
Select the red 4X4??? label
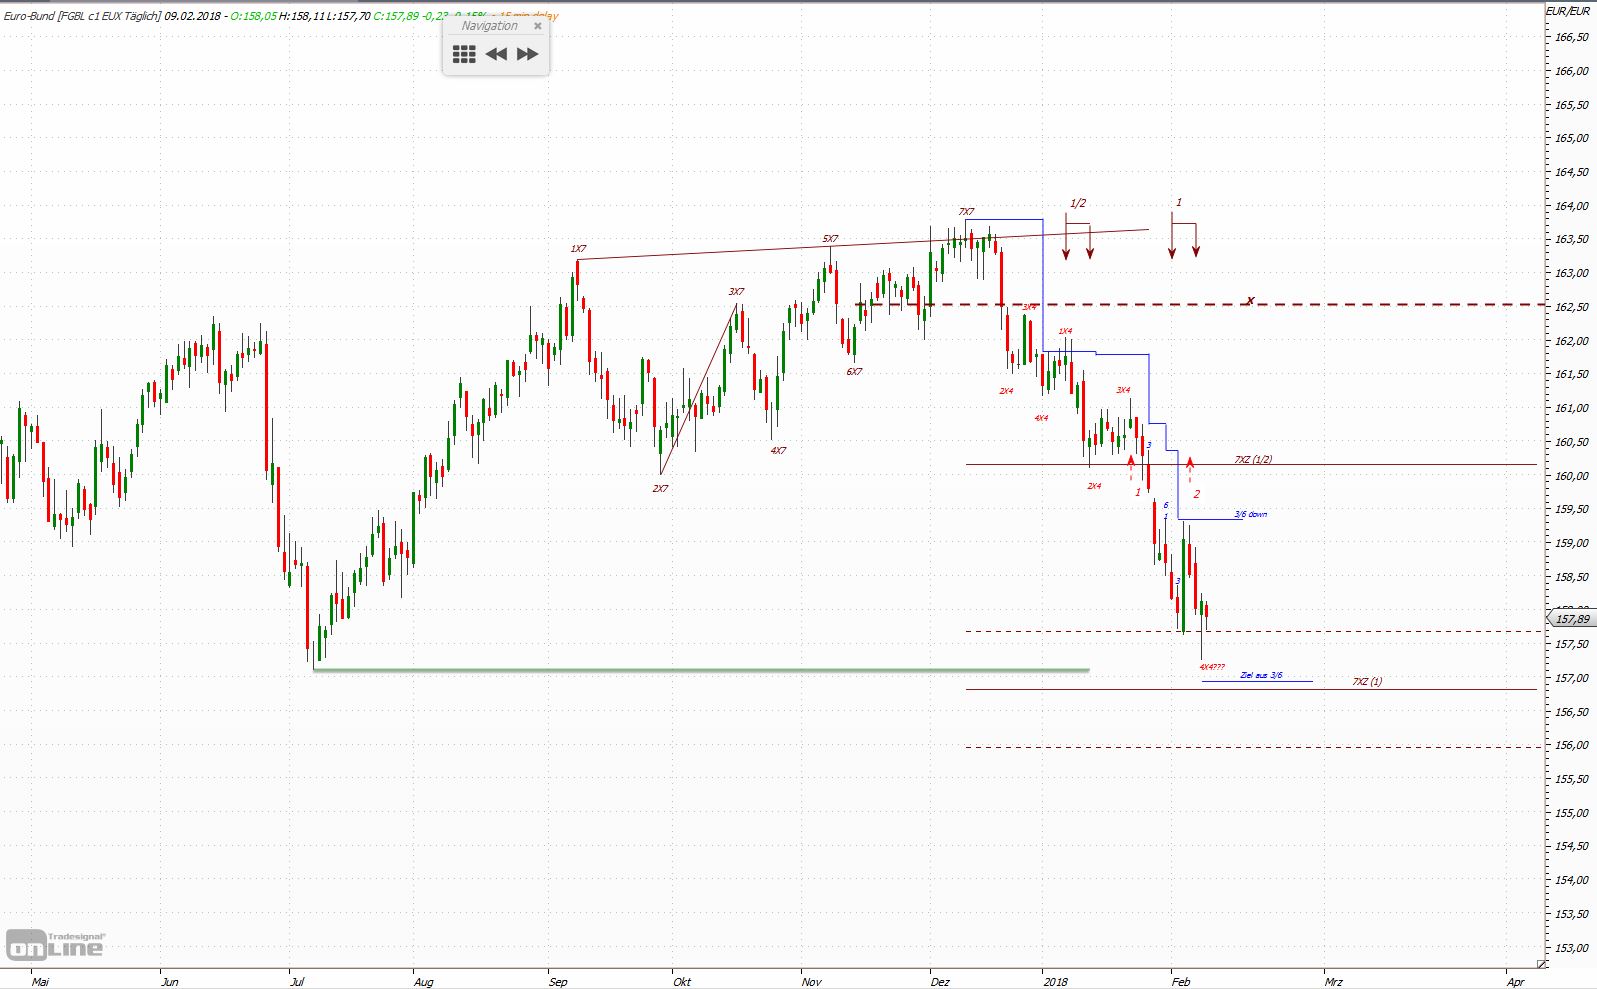click(x=1211, y=667)
